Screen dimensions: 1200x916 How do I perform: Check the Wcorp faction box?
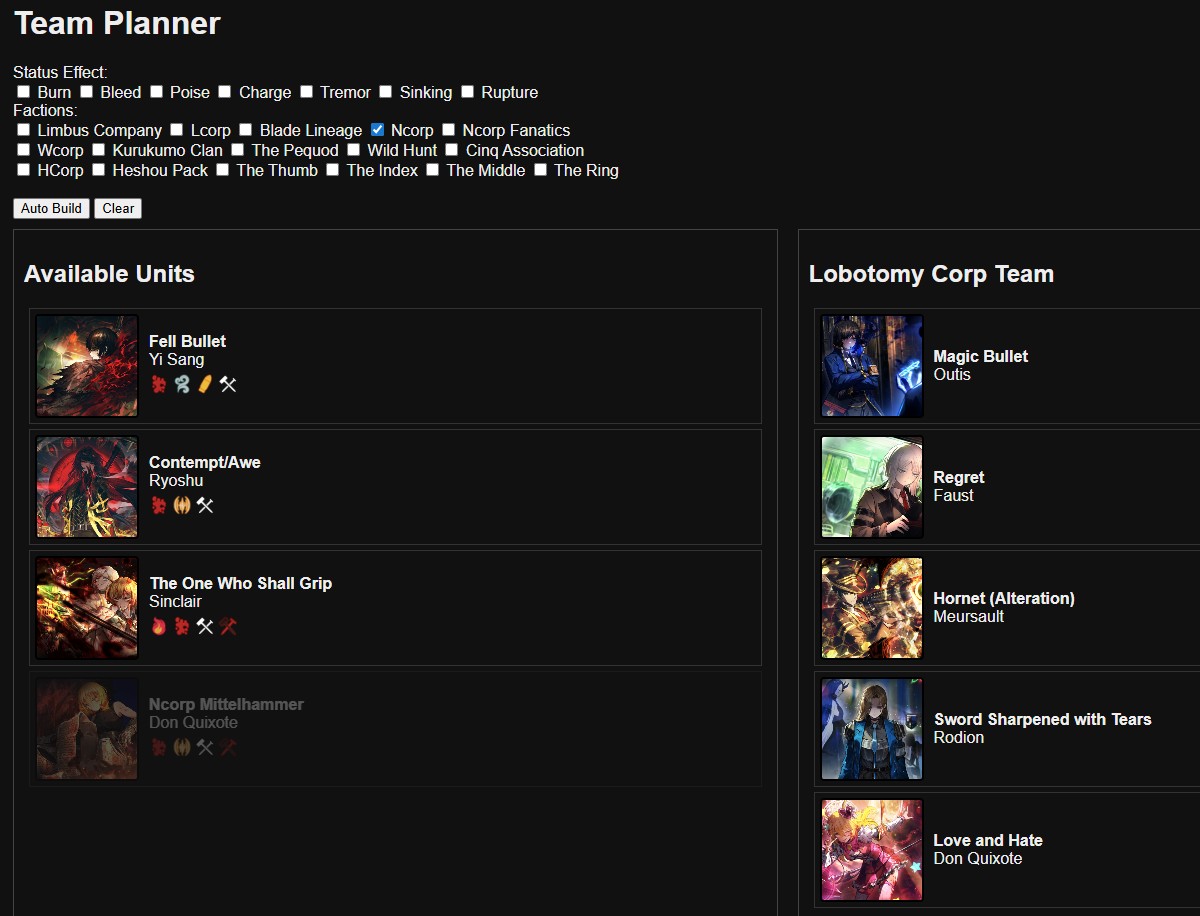24,149
